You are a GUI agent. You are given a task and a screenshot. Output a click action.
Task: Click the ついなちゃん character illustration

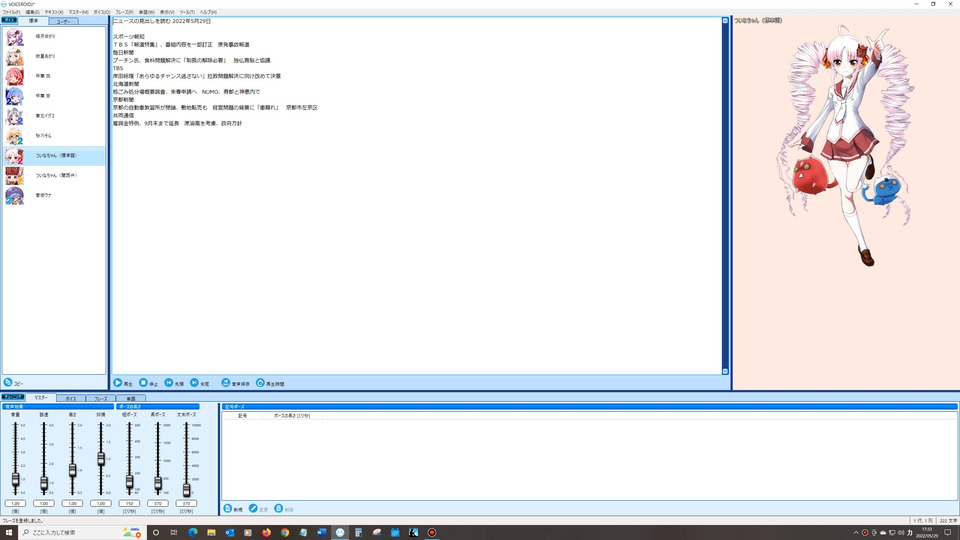[848, 144]
